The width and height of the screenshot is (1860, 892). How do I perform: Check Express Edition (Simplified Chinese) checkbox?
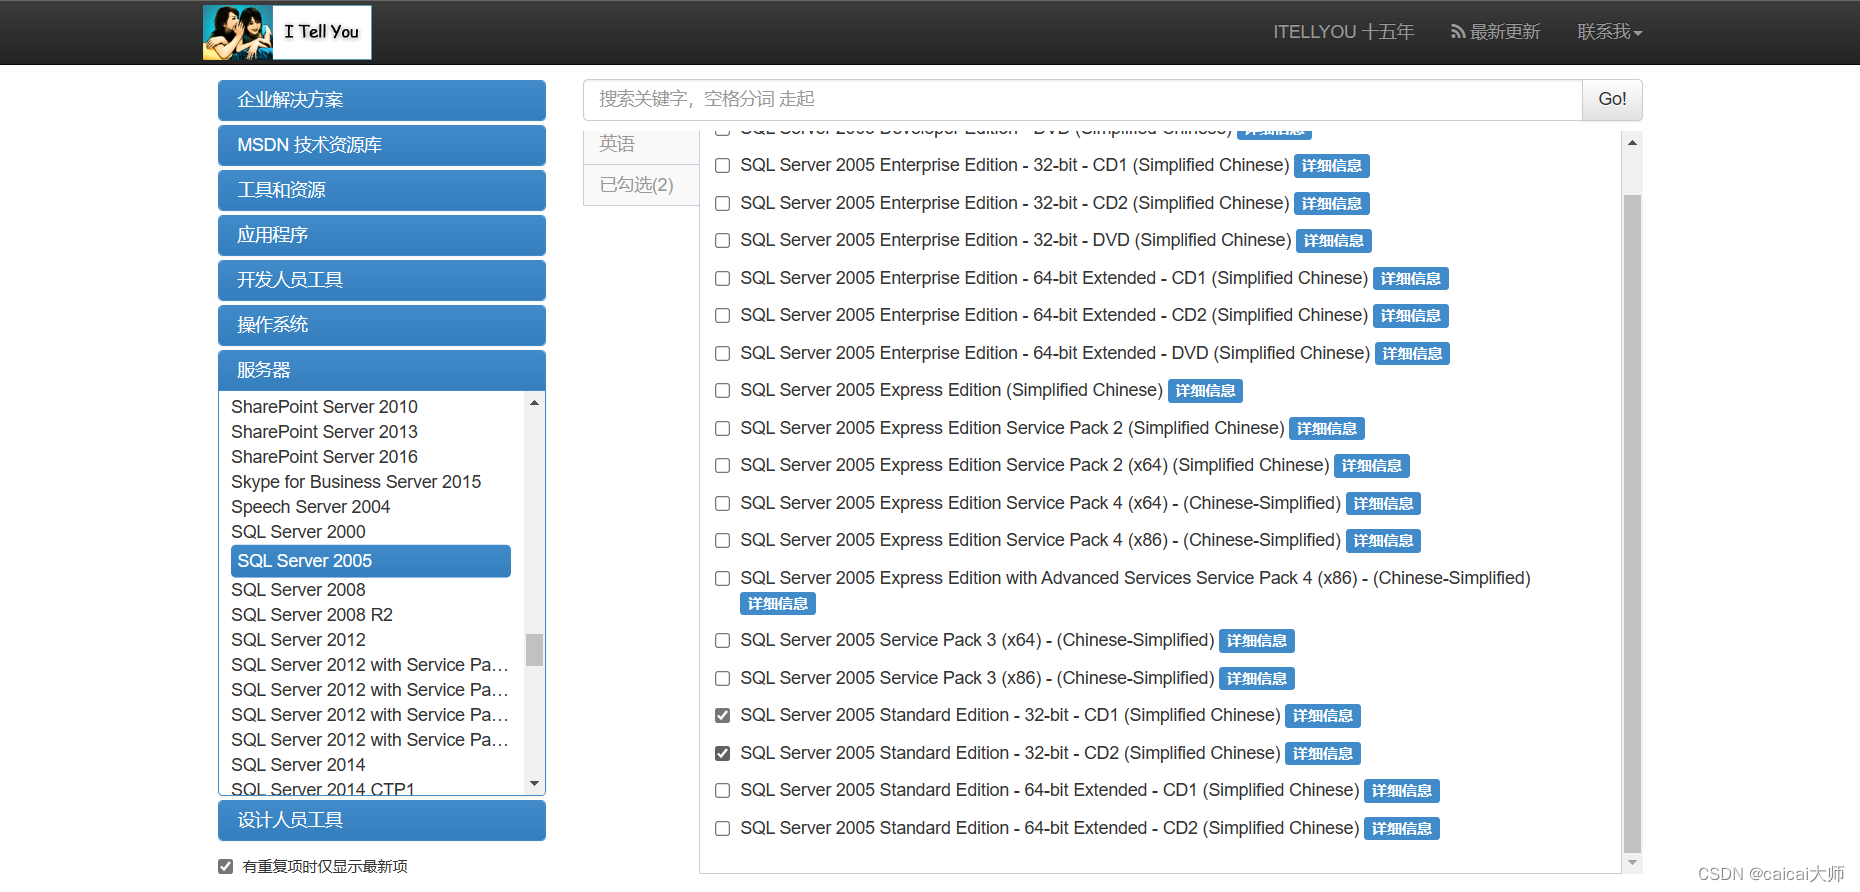click(x=722, y=391)
